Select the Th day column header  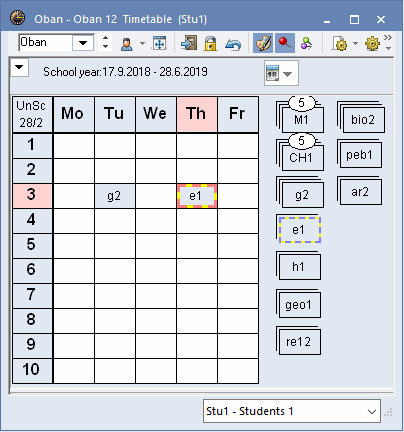click(197, 114)
